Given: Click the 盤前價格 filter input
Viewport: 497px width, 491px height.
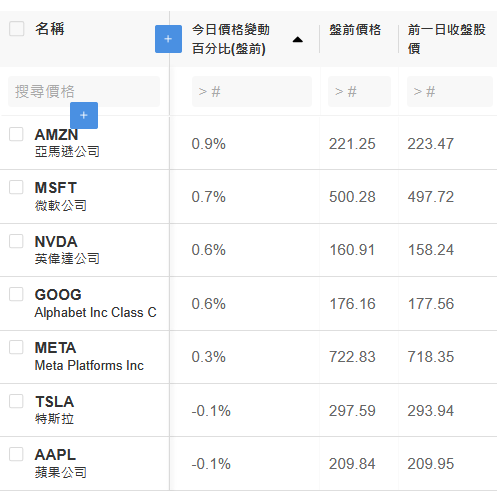Looking at the screenshot, I should (359, 92).
